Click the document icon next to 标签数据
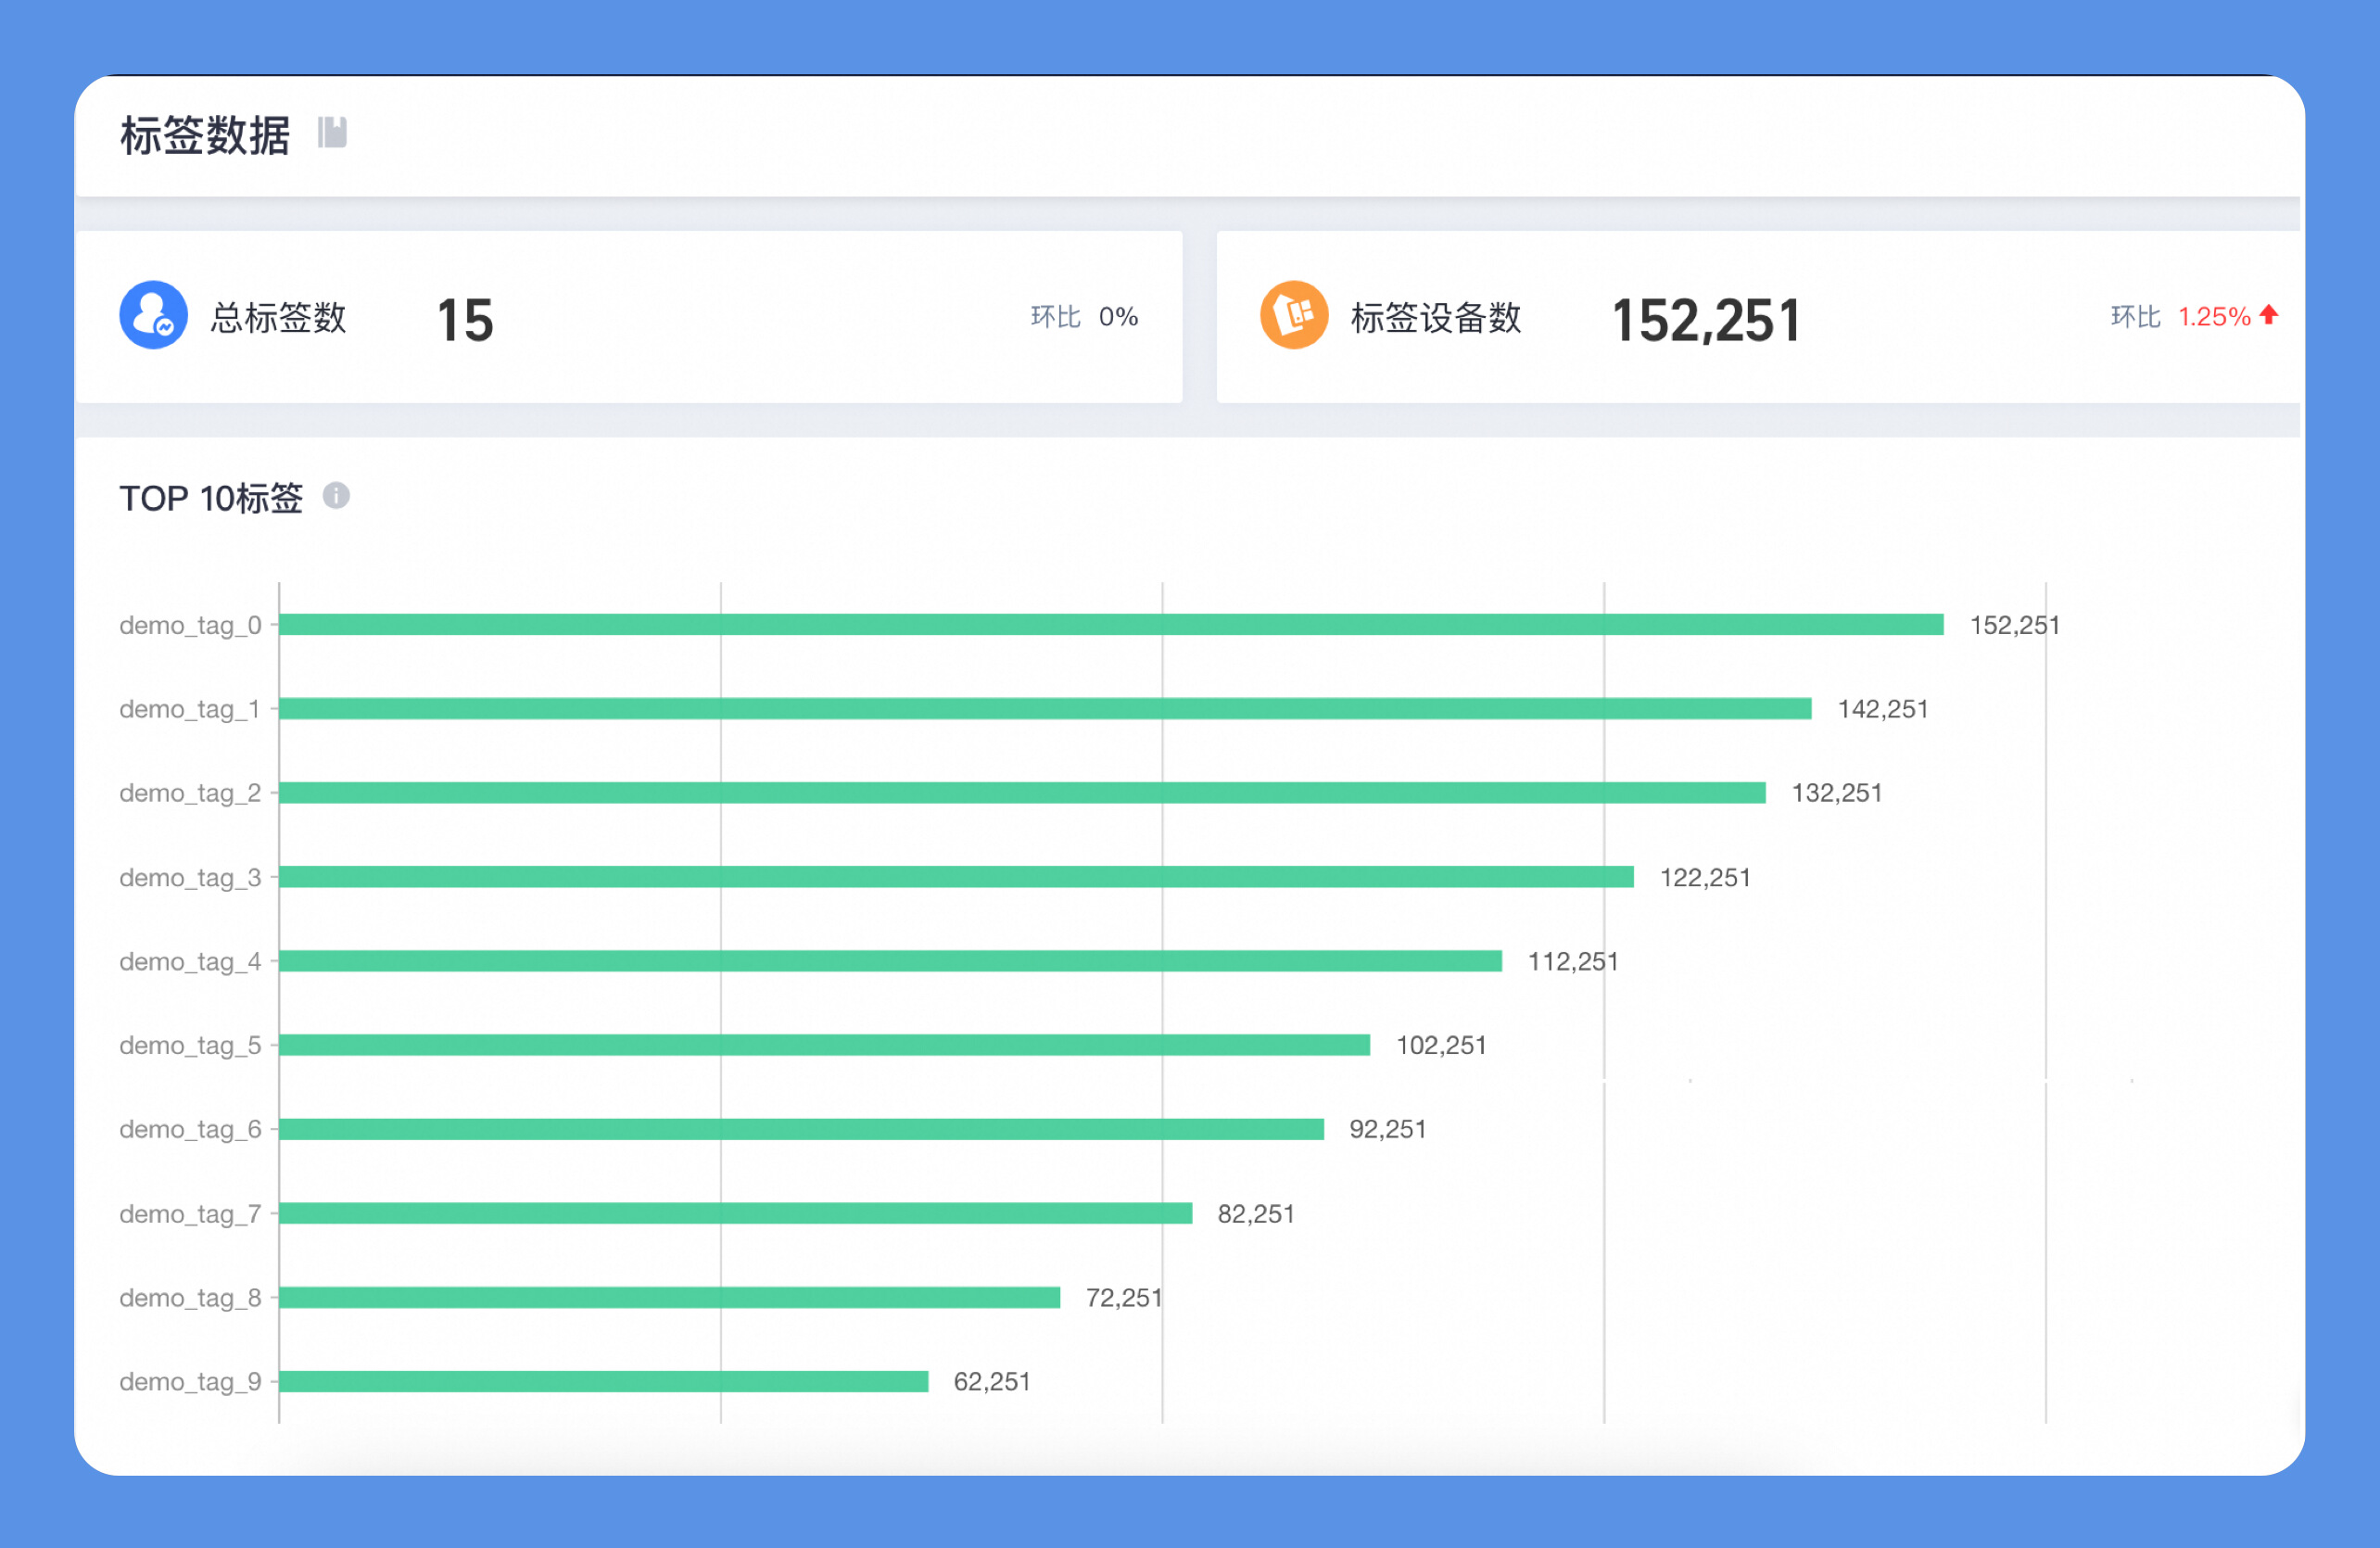2380x1548 pixels. point(332,132)
